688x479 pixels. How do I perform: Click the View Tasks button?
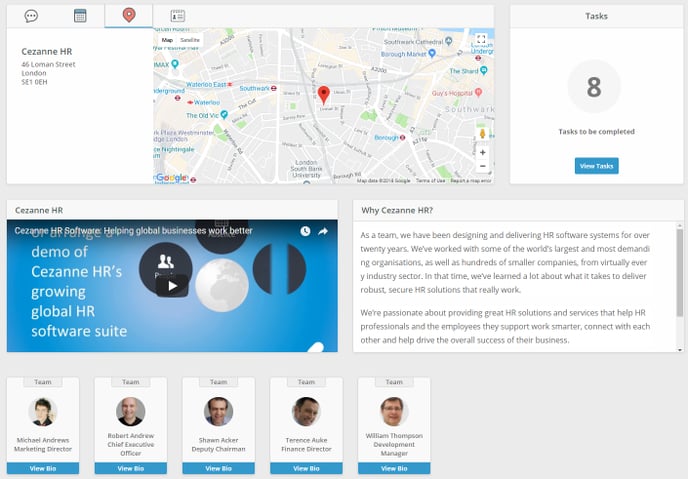[596, 166]
